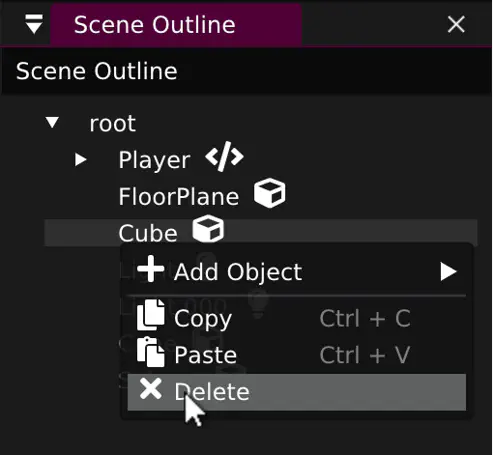This screenshot has height=455, width=494.
Task: Click the plus icon of Add Object
Action: coord(151,269)
